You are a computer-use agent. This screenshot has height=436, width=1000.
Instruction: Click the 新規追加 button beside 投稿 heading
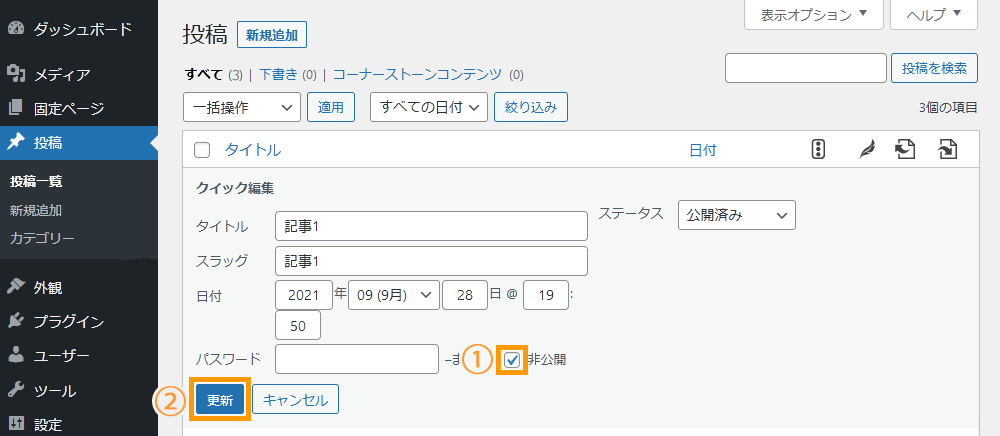[x=272, y=34]
